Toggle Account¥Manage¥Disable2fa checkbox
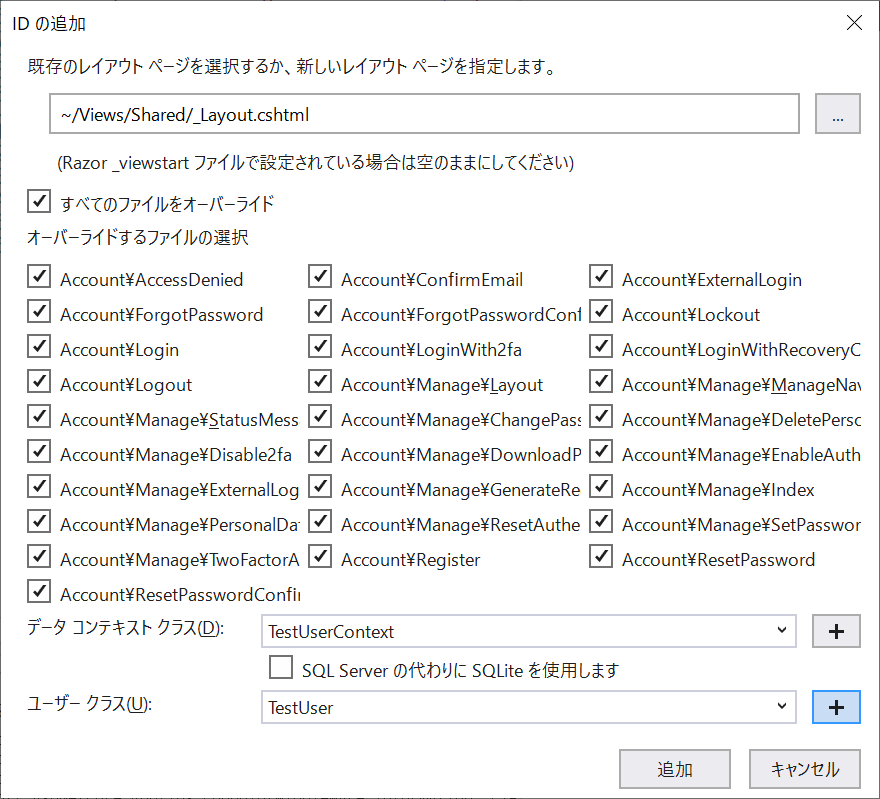 39,452
